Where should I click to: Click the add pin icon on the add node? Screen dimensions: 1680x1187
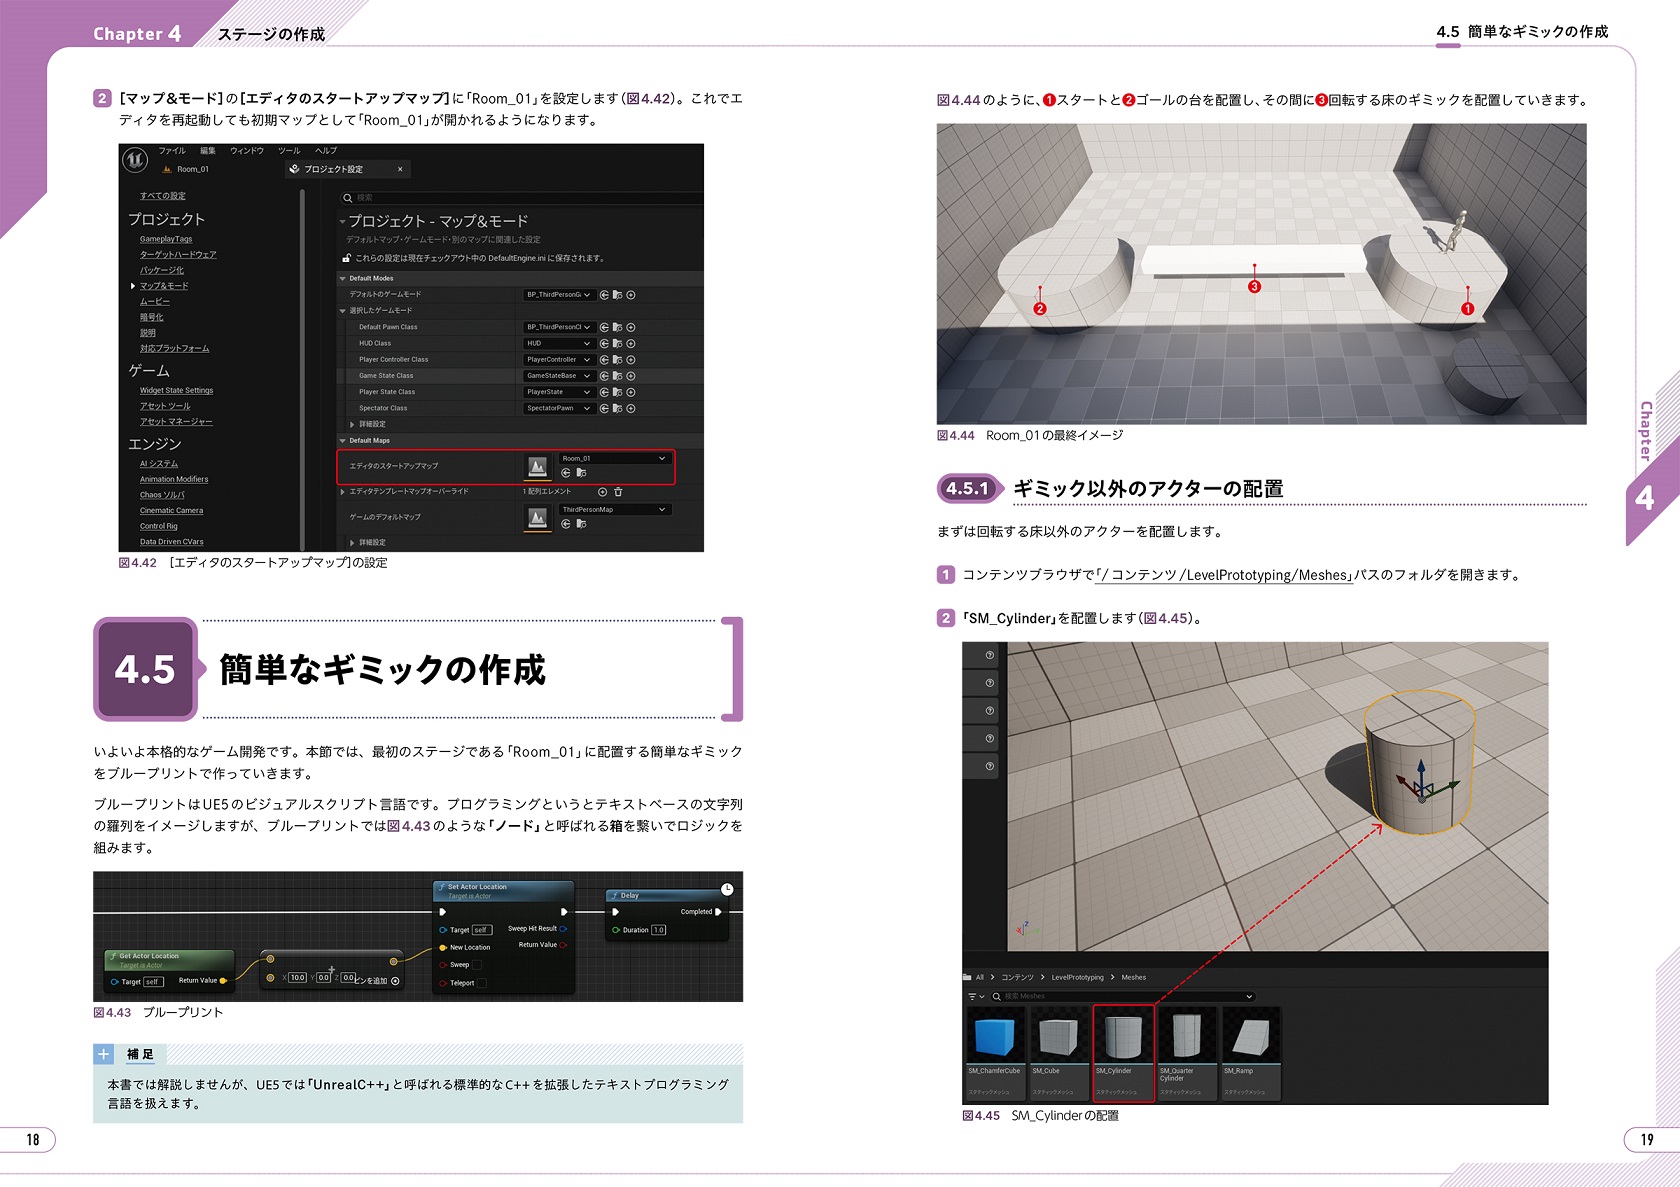(x=395, y=981)
